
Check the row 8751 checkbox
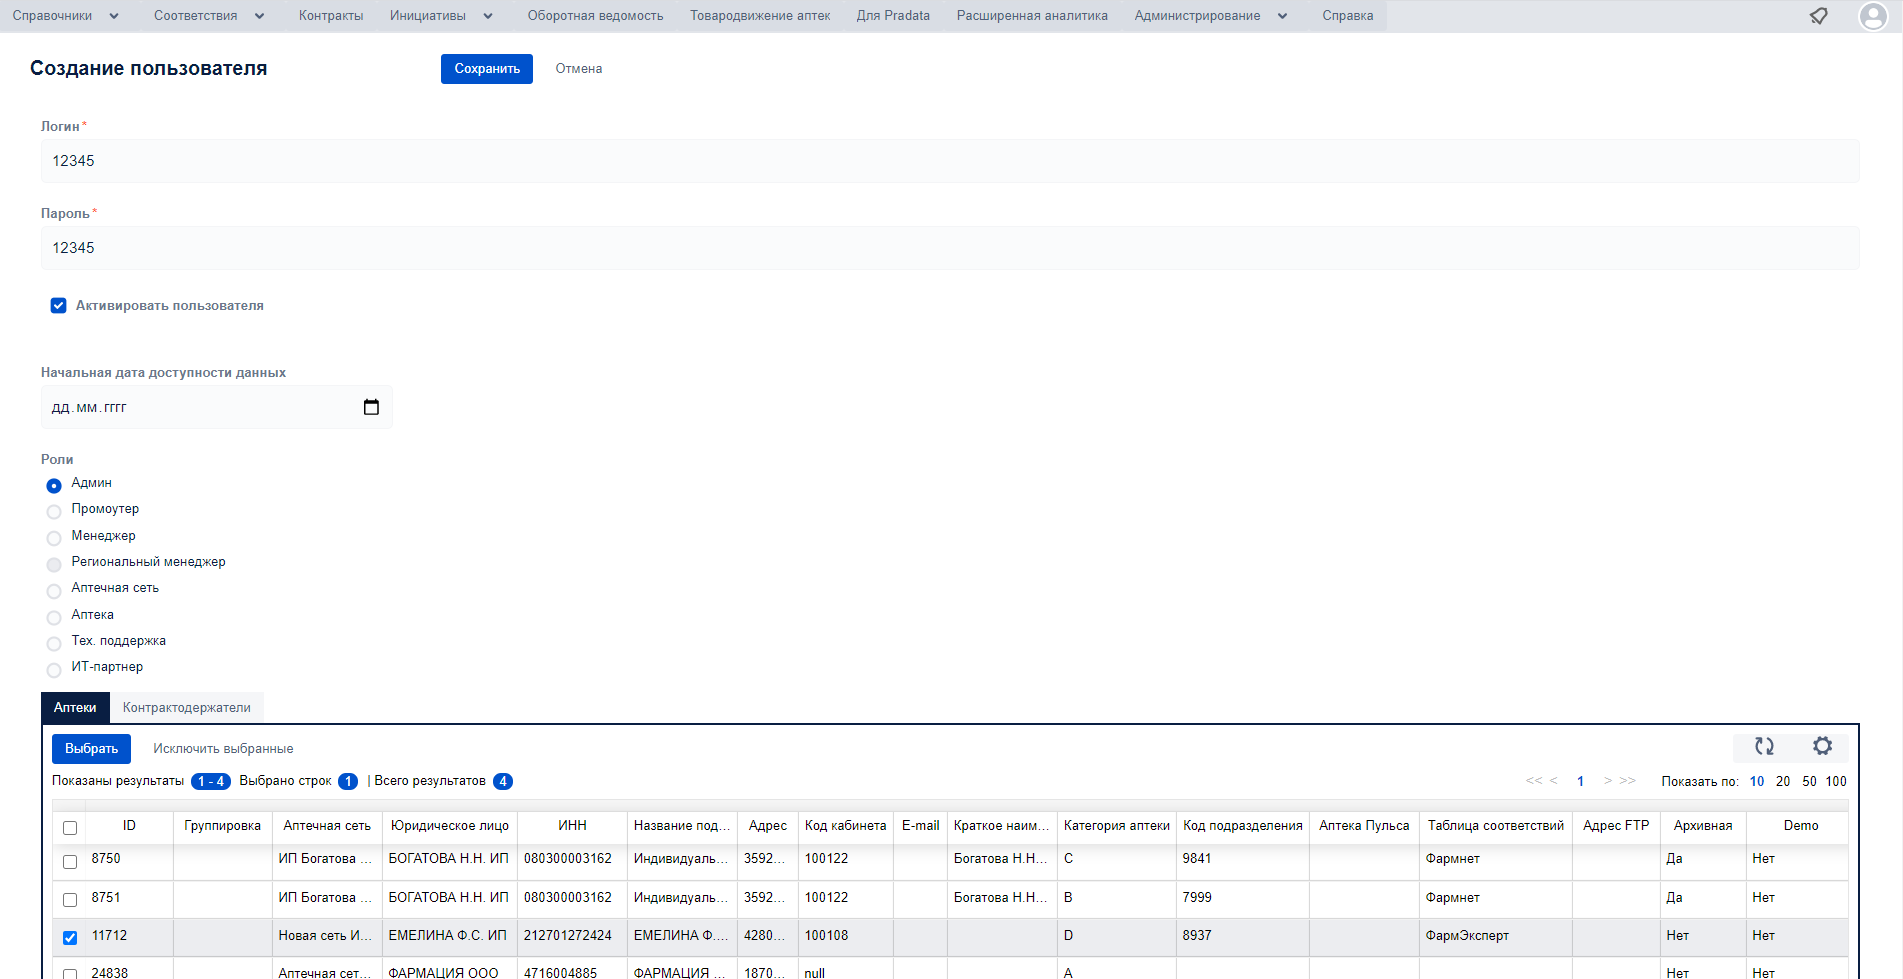coord(70,899)
